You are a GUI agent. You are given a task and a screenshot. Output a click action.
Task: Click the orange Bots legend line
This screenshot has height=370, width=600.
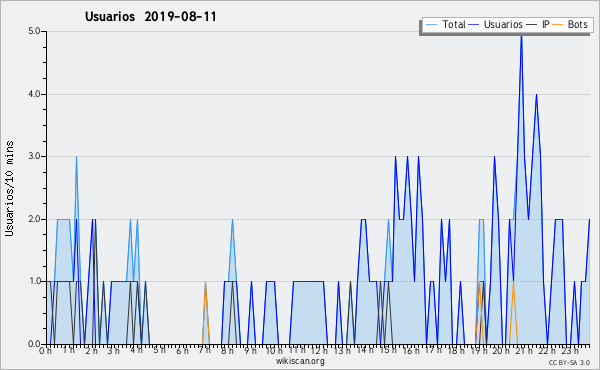click(x=558, y=25)
